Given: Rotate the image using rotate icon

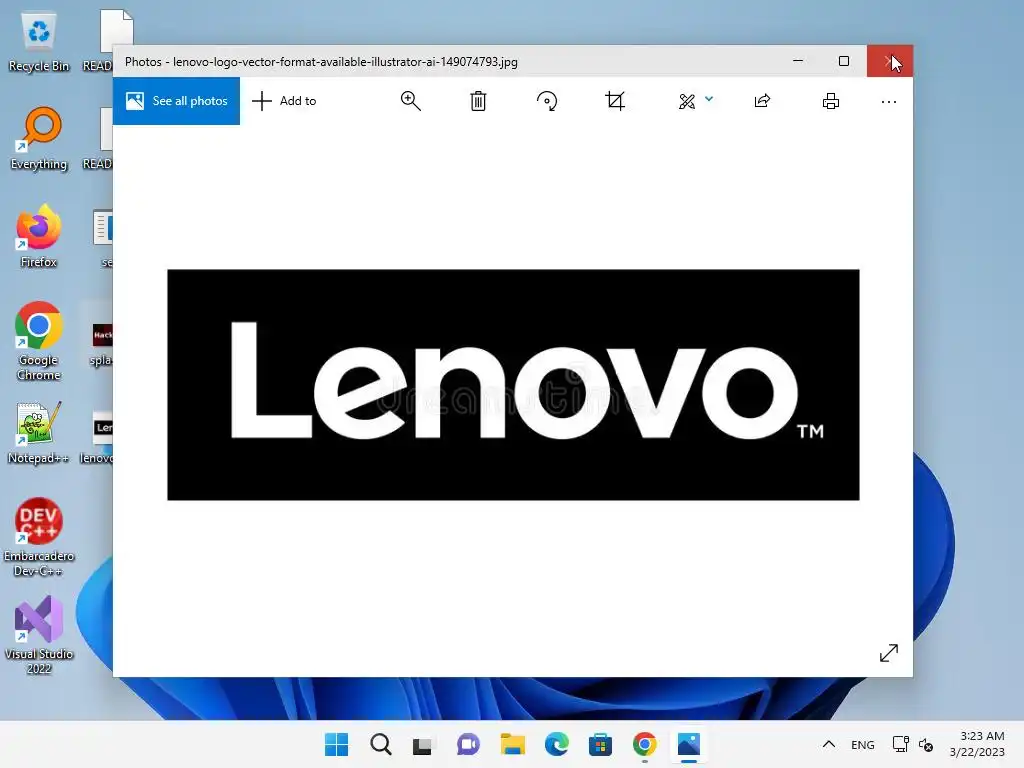Looking at the screenshot, I should [547, 101].
